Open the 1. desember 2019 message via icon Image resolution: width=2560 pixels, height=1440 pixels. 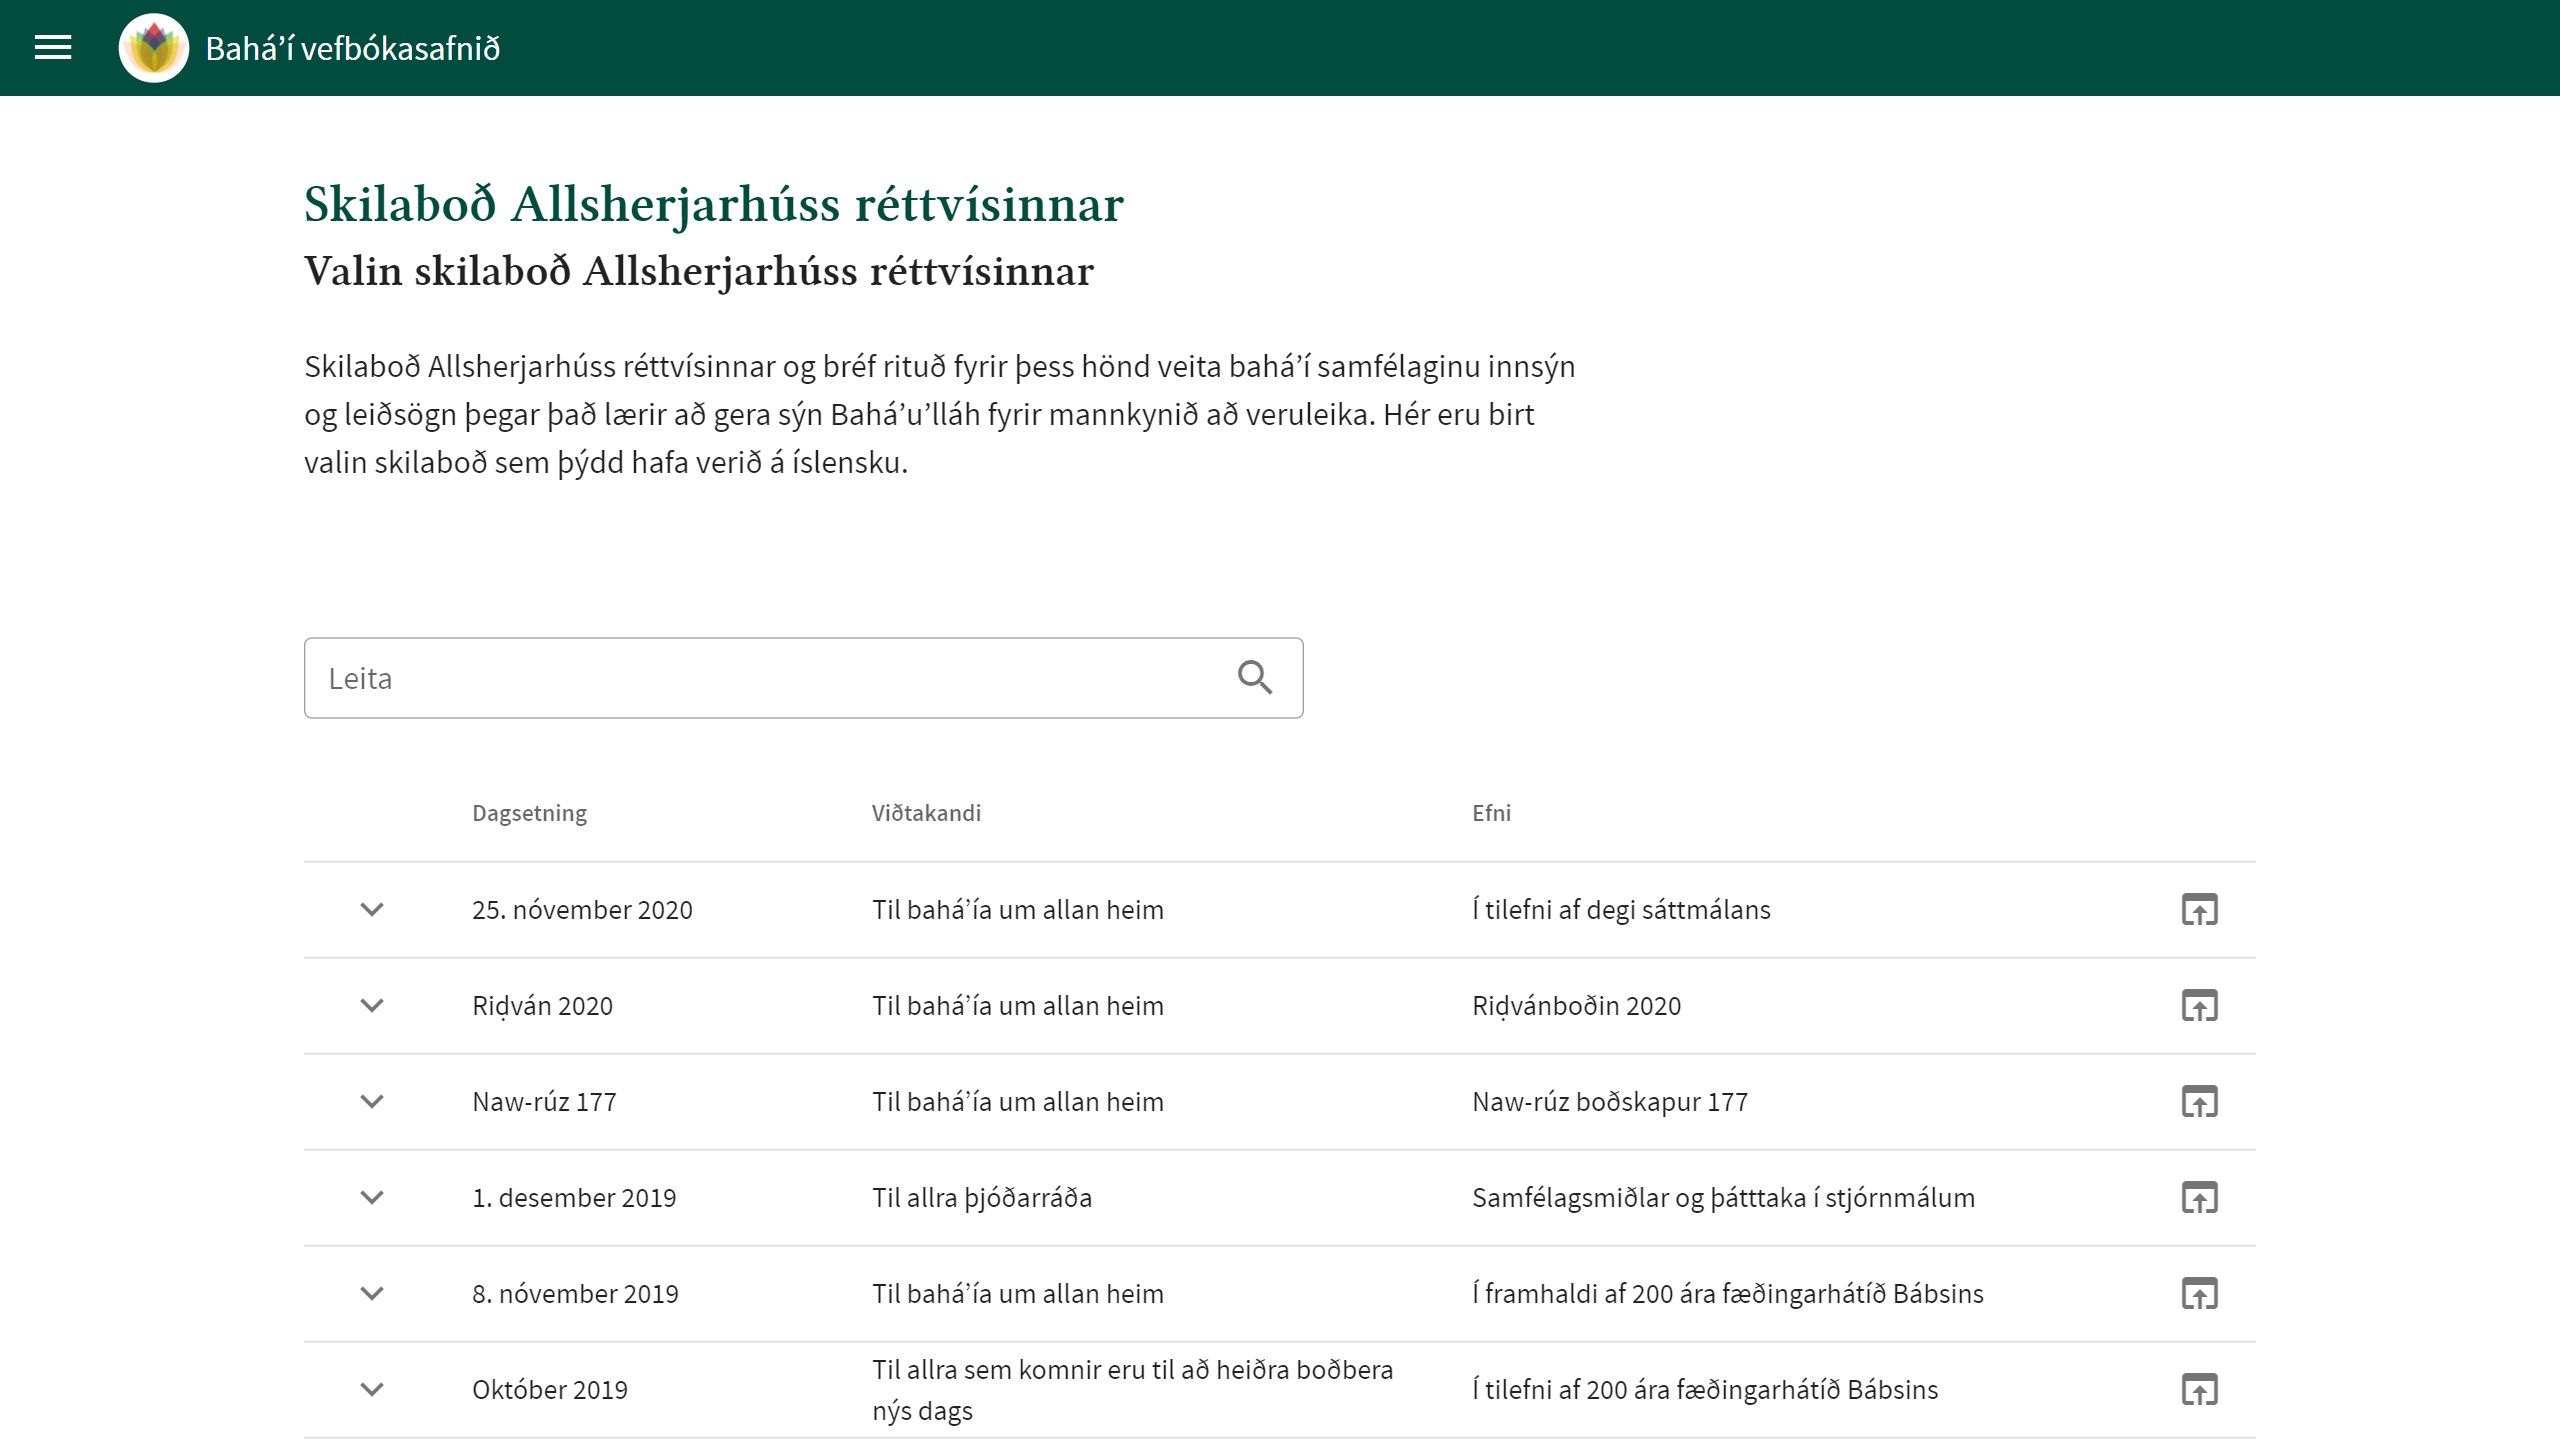coord(2199,1198)
